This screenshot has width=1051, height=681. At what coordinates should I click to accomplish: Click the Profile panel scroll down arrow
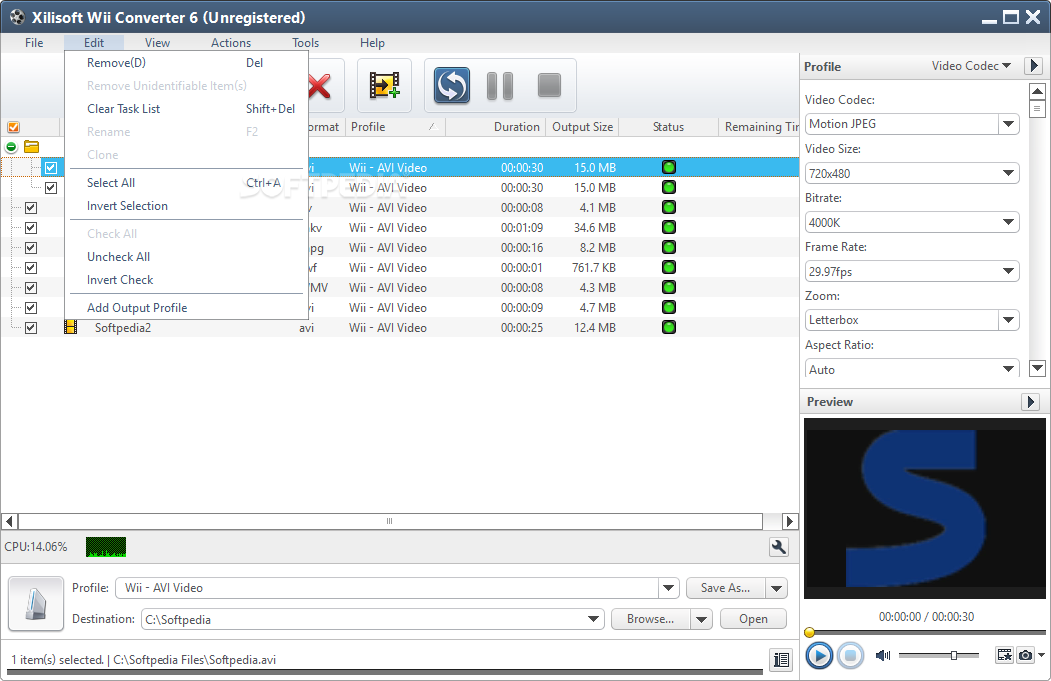click(1037, 367)
